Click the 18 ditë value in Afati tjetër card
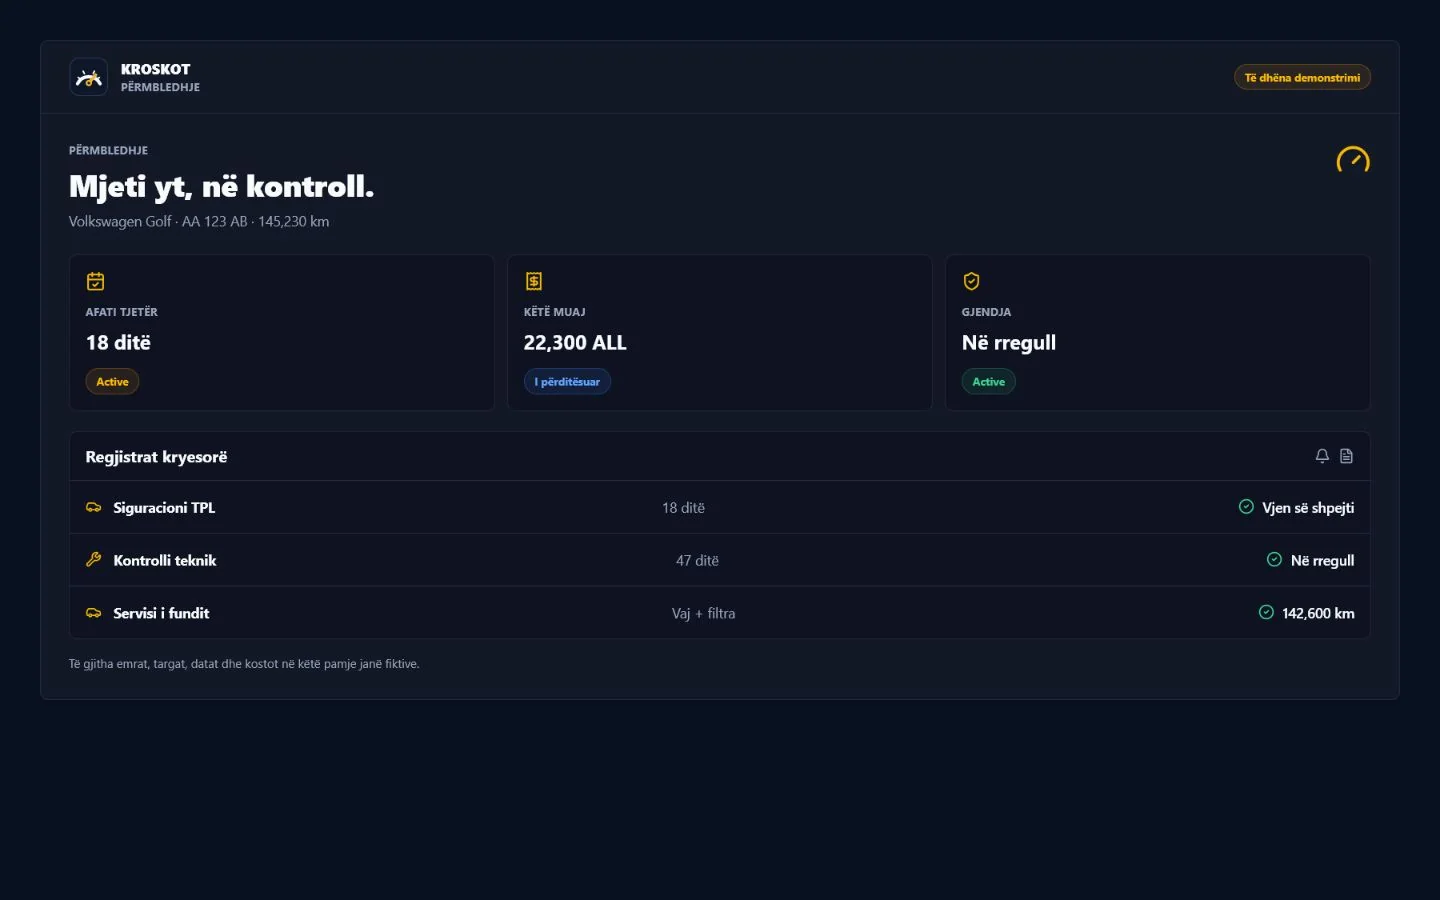This screenshot has height=900, width=1440. 118,343
